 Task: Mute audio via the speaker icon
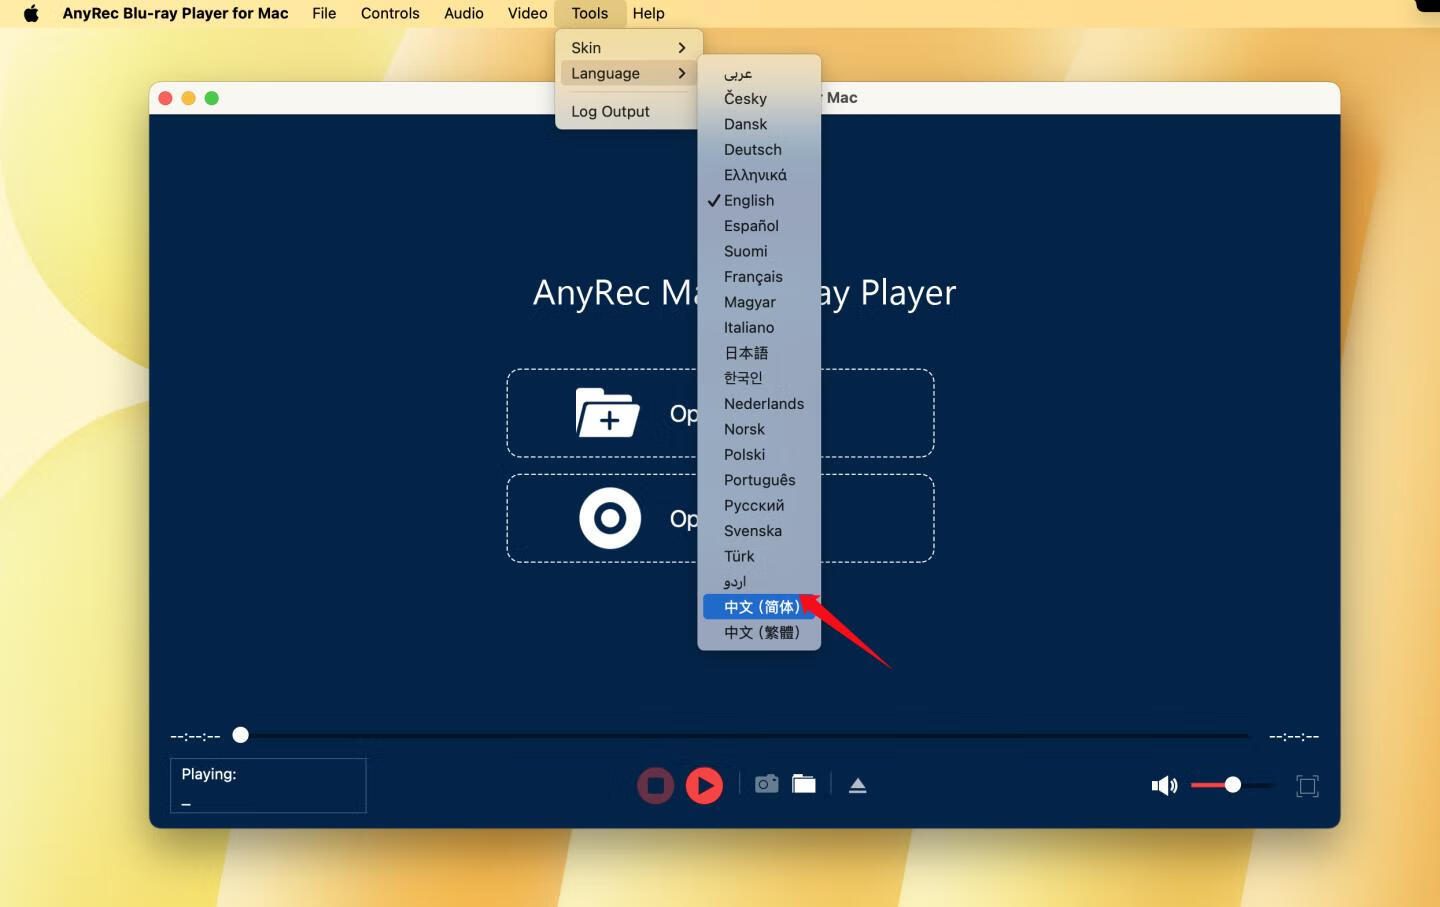point(1163,786)
